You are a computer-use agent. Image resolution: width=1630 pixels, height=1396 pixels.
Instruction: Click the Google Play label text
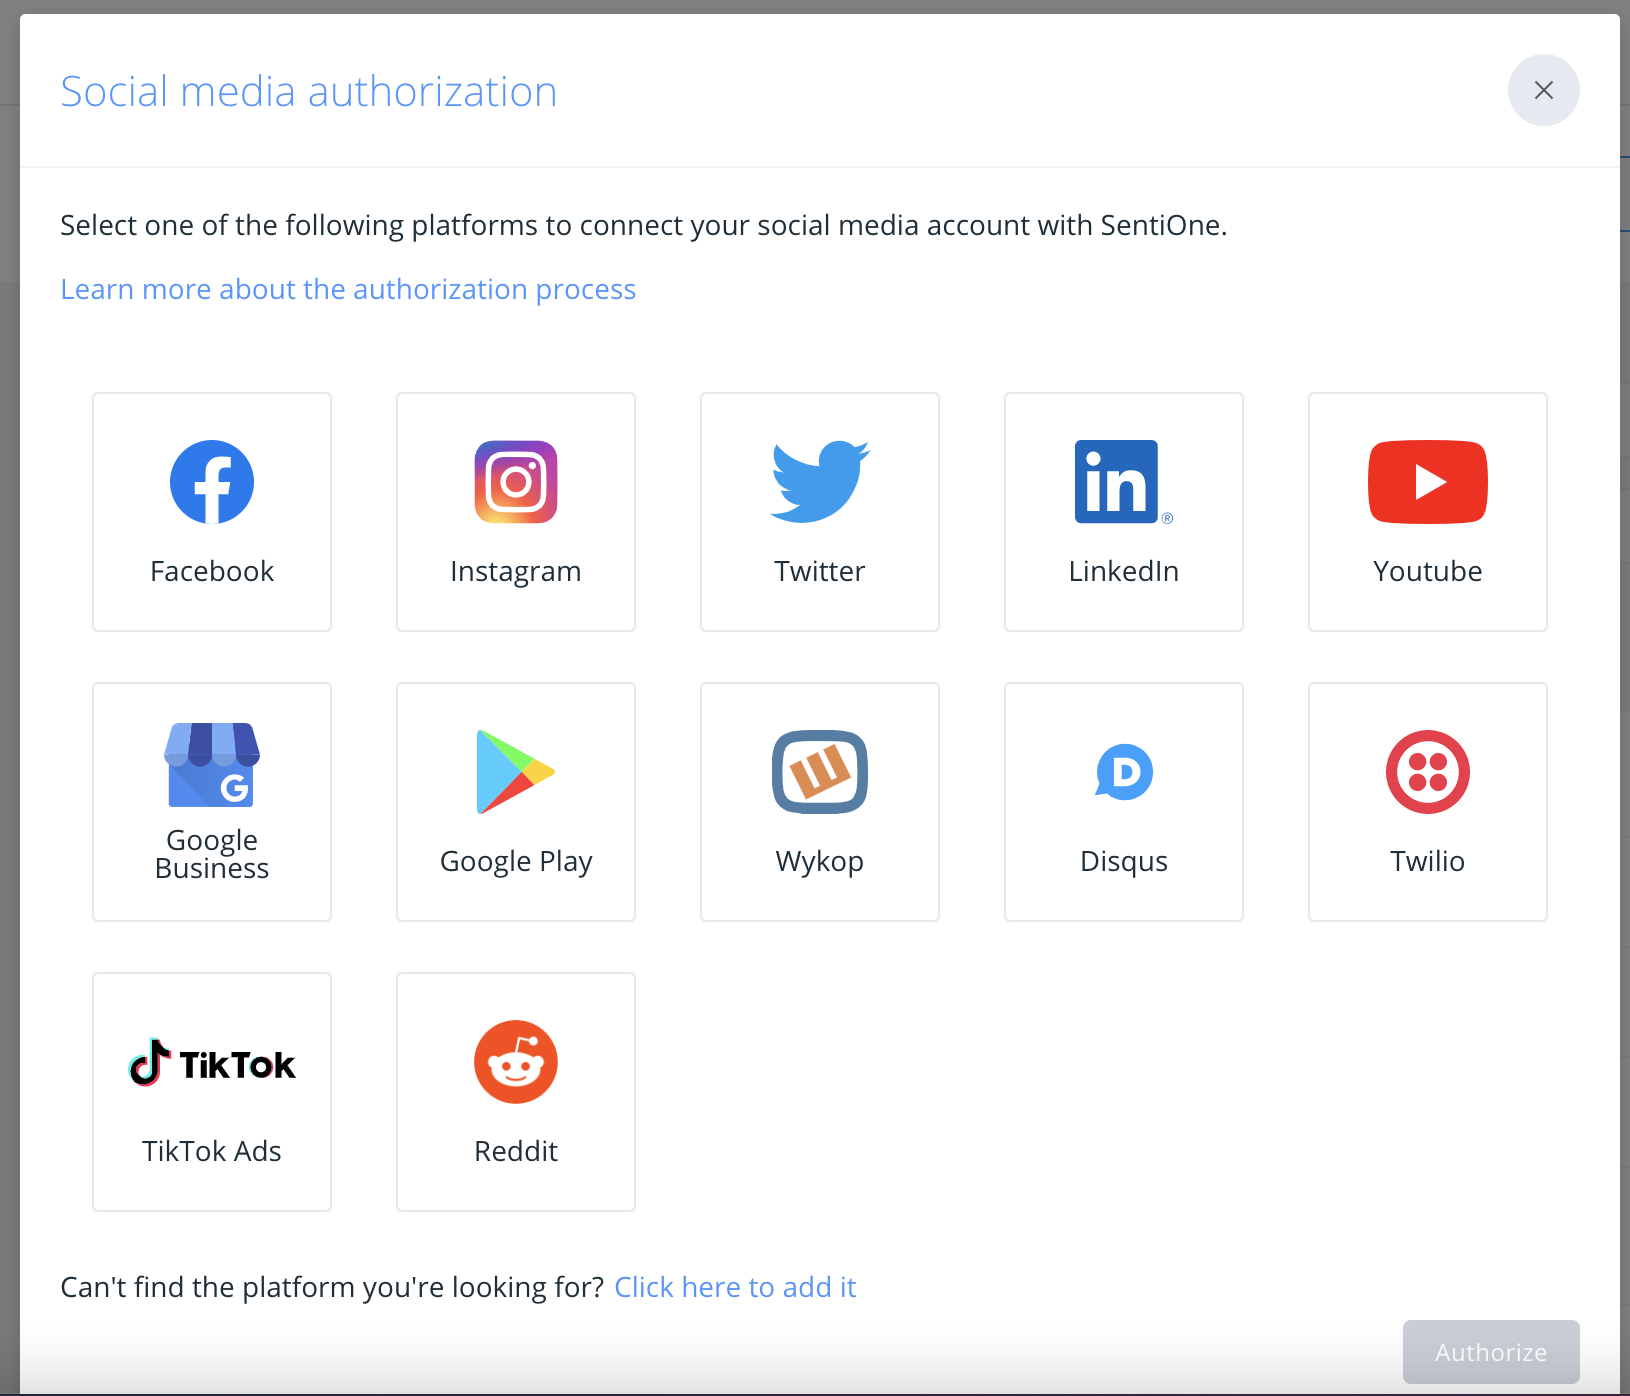516,862
